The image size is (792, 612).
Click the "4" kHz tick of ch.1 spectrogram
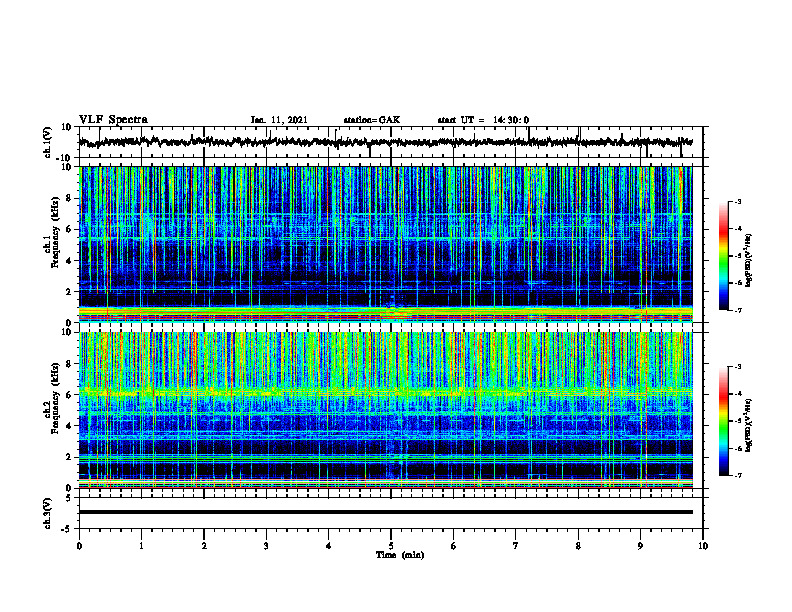click(x=69, y=261)
